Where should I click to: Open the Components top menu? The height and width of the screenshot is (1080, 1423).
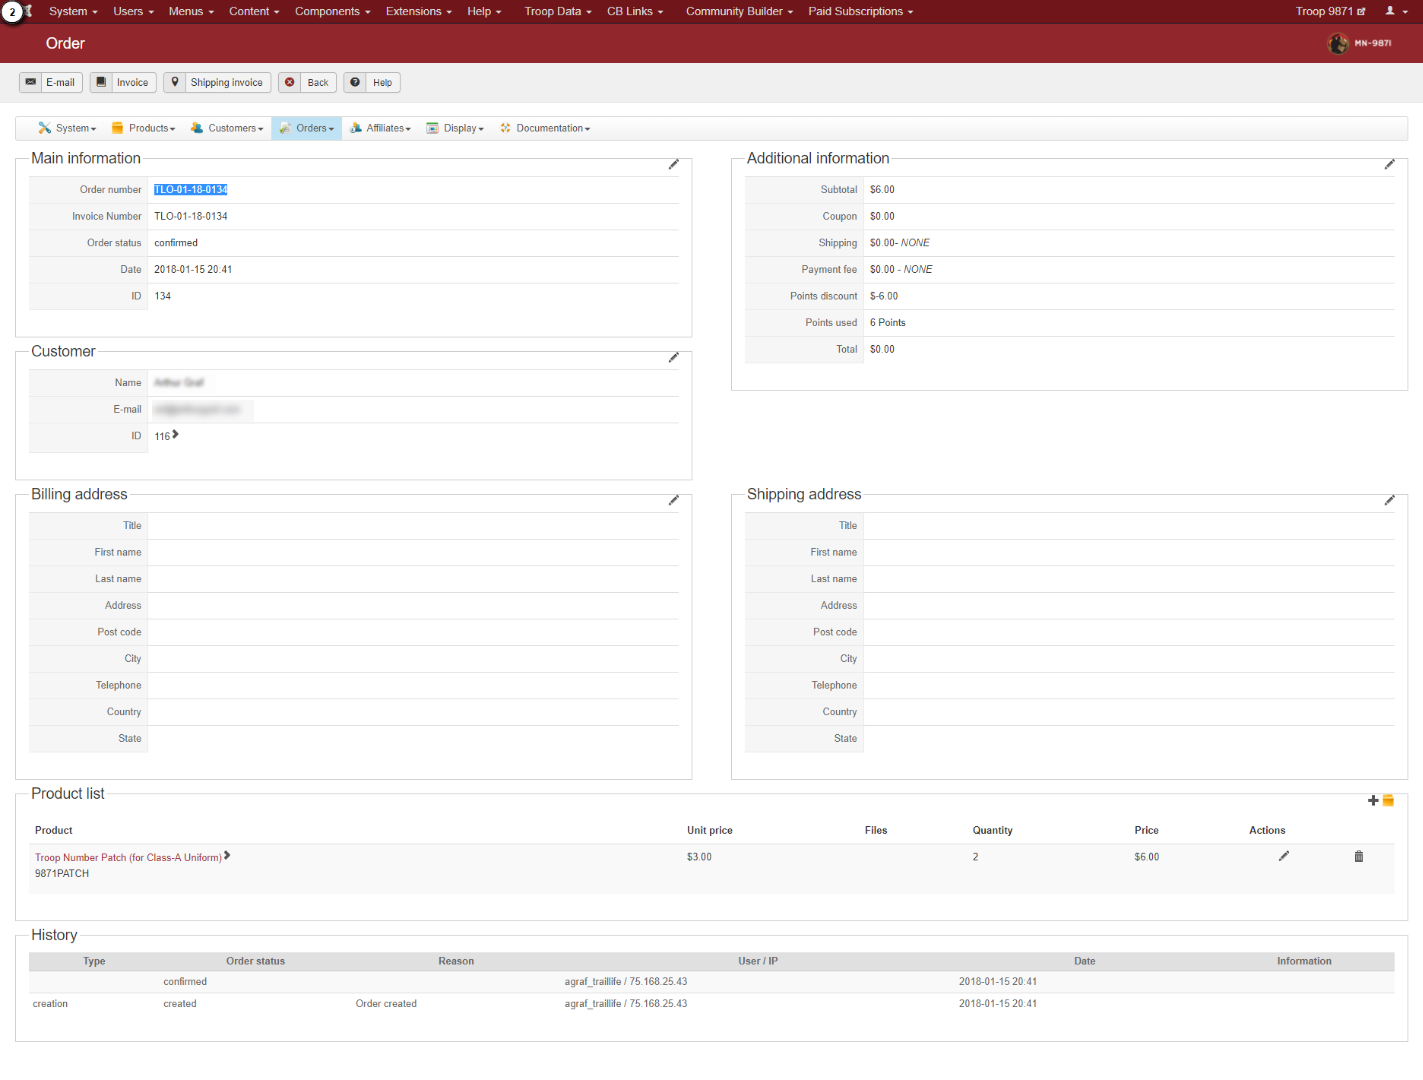coord(332,12)
